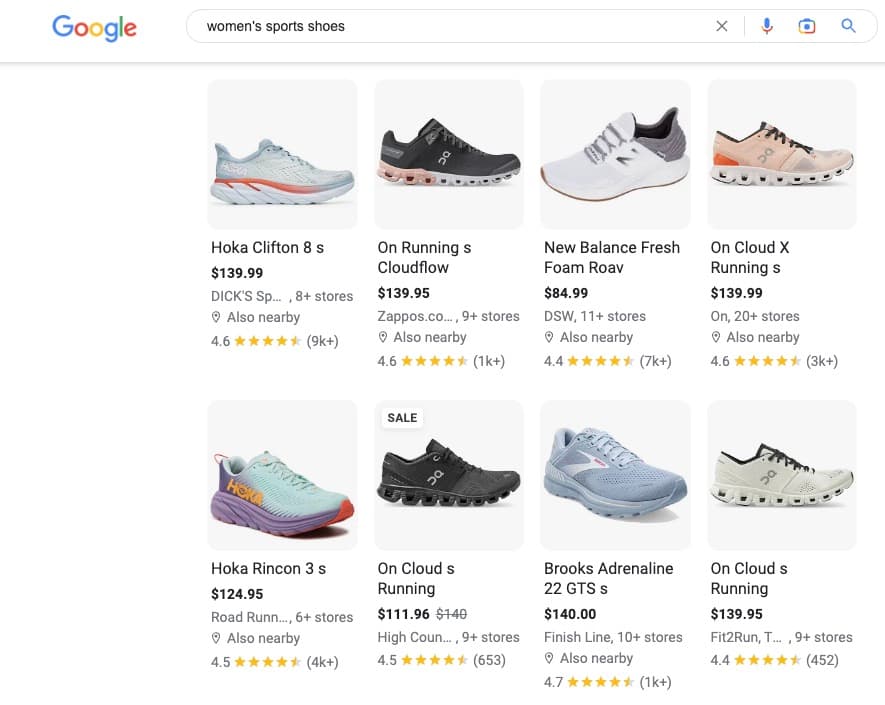885x705 pixels.
Task: Click the location pin under New Balance Roav
Action: coord(549,337)
